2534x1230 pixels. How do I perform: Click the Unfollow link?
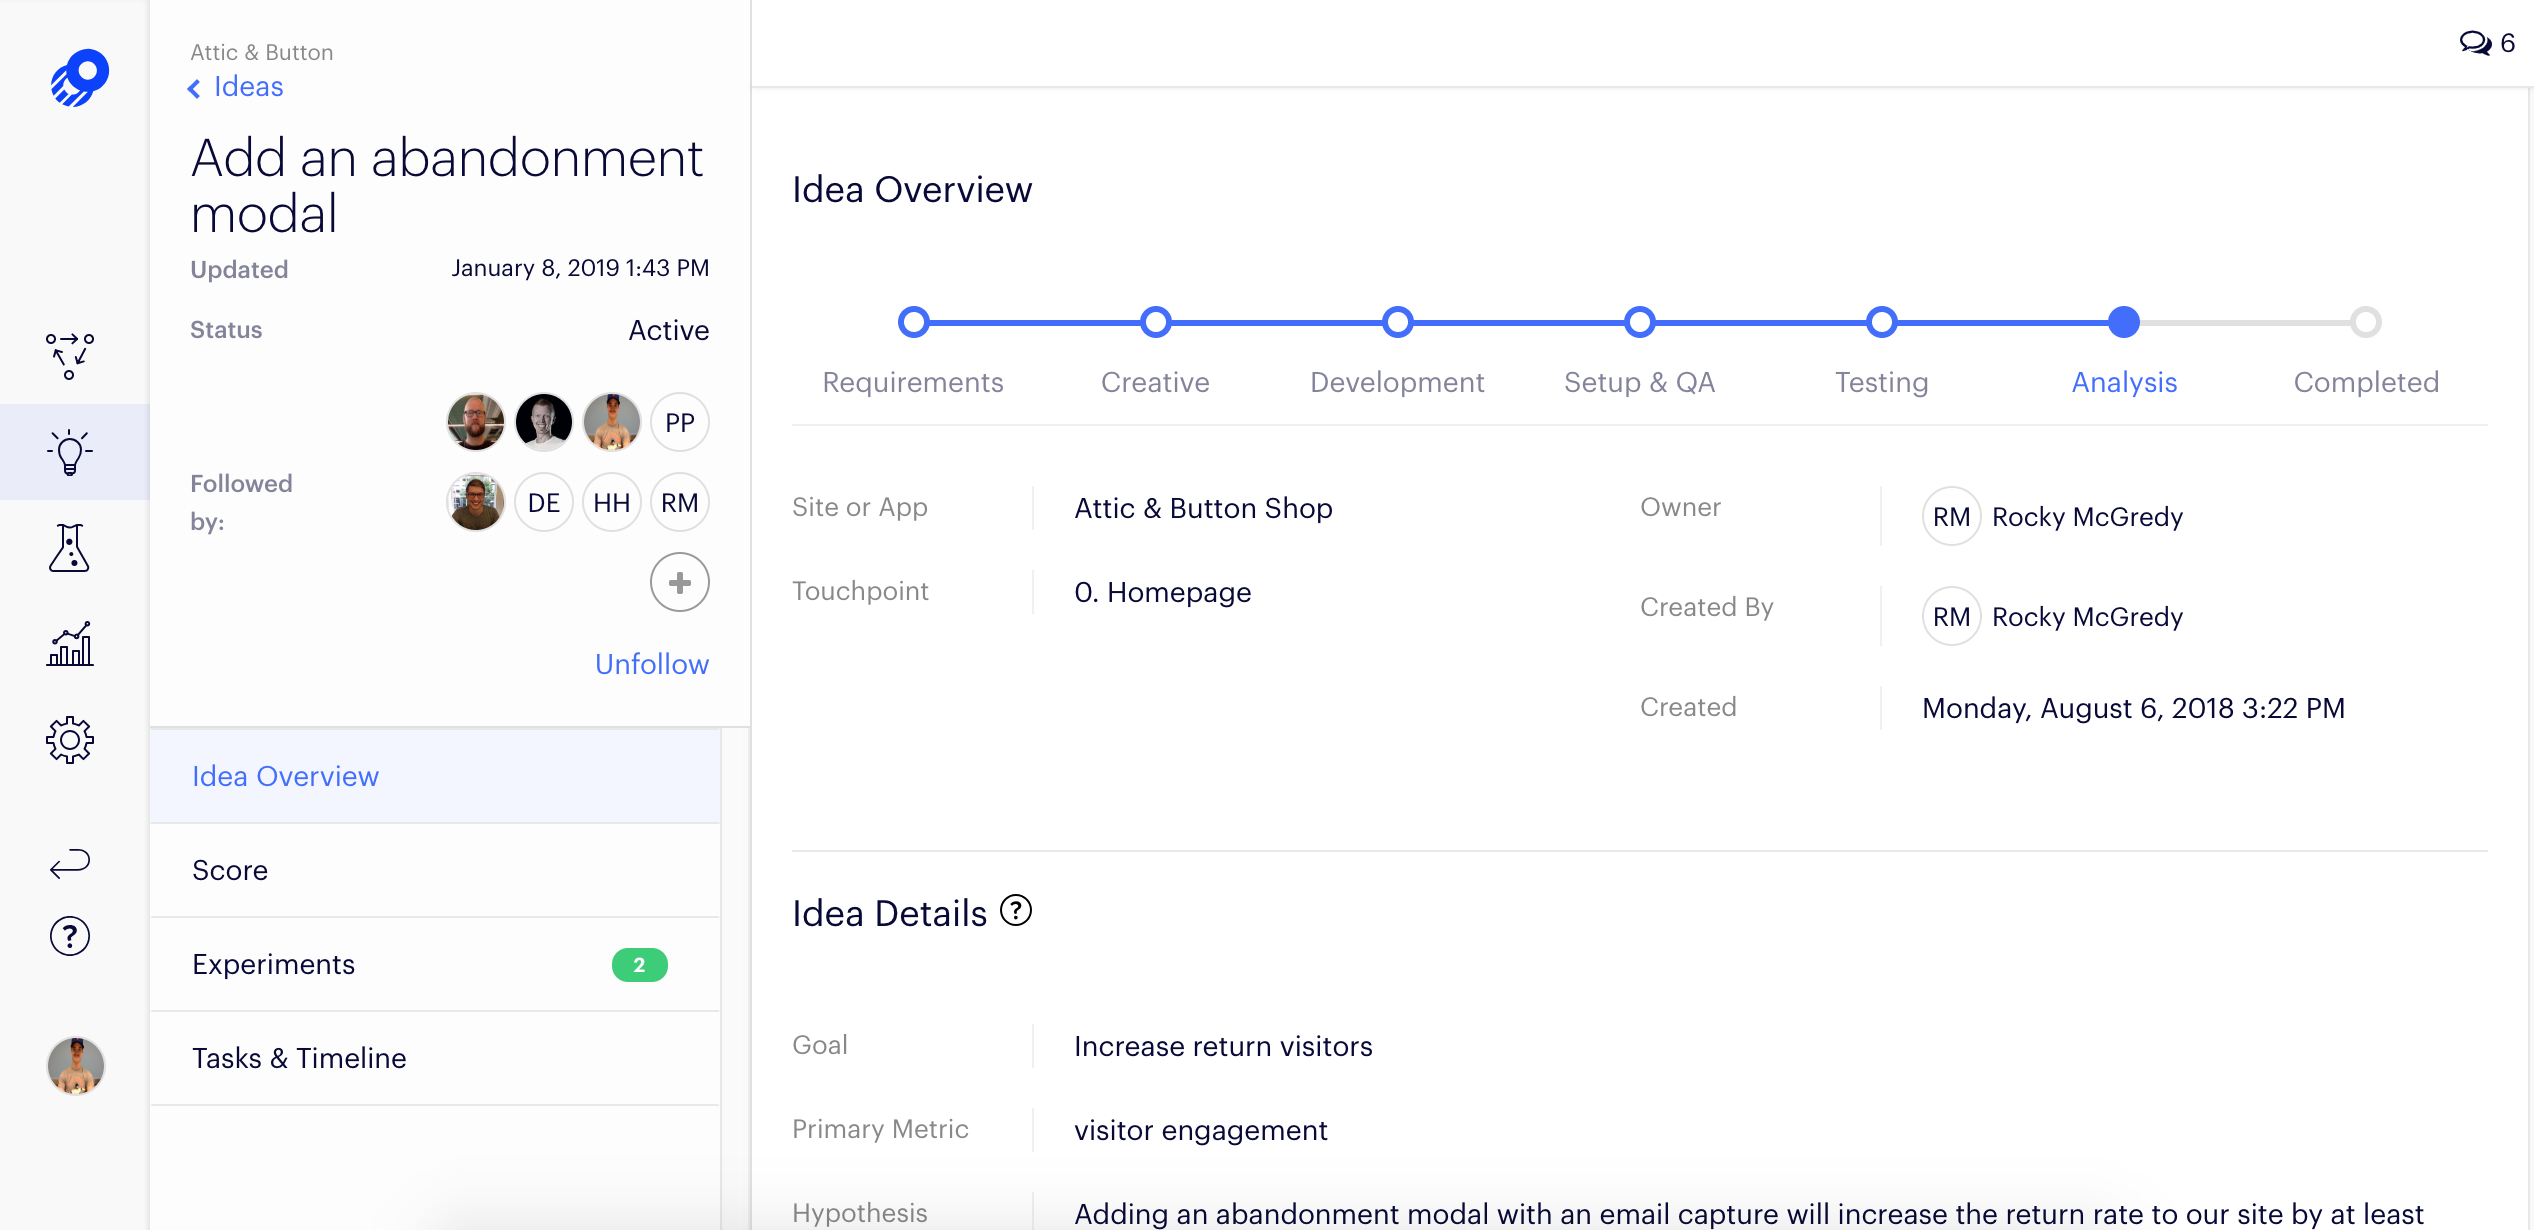pos(651,664)
